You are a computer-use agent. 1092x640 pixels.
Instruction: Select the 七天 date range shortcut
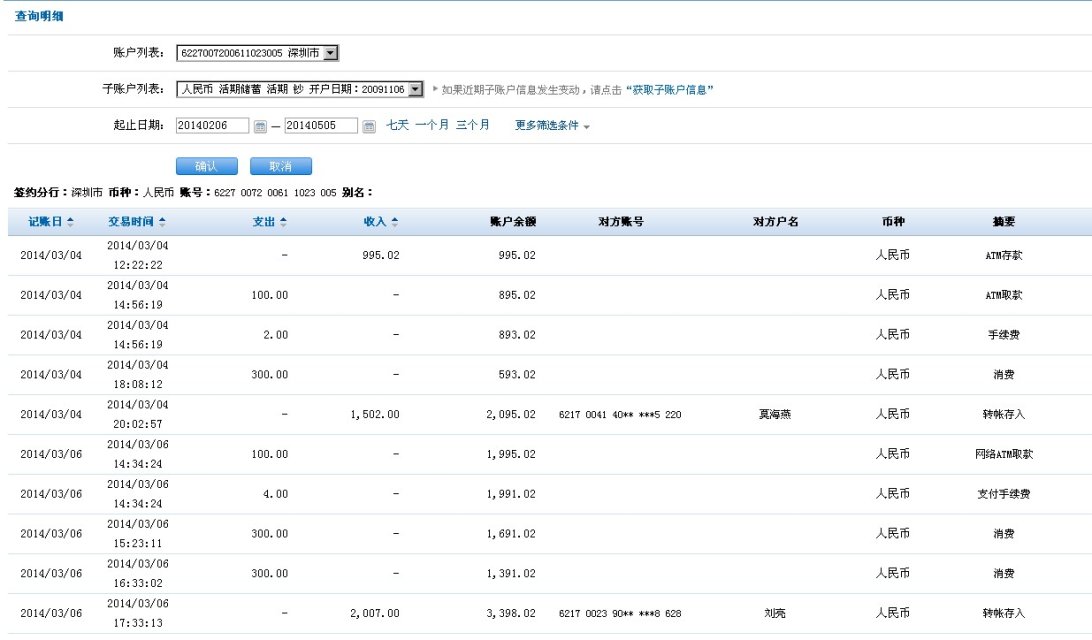tap(398, 125)
